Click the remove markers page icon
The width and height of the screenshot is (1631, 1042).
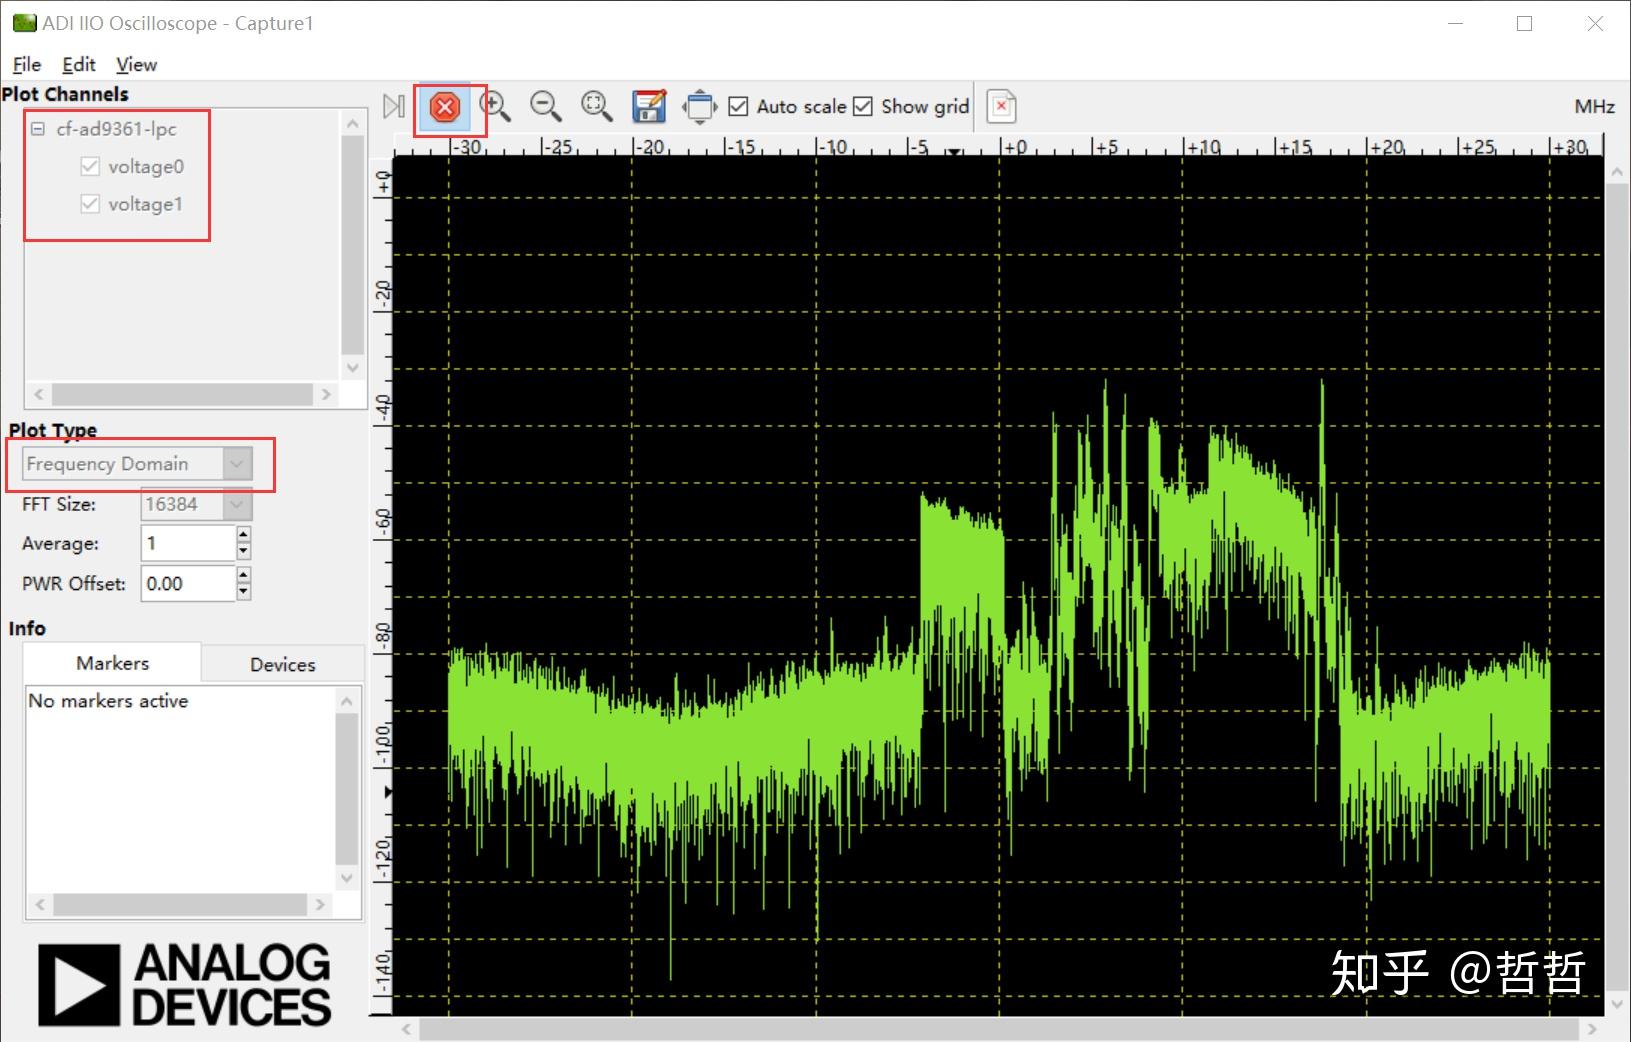point(1001,106)
